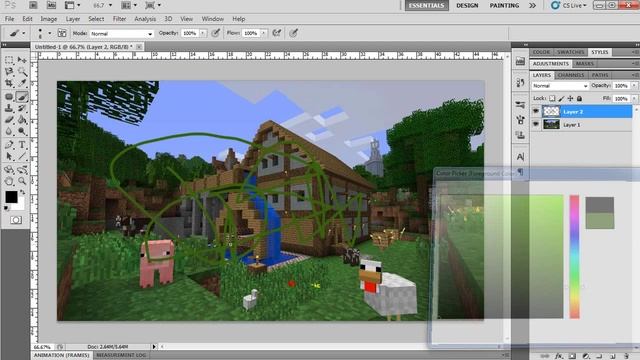Hide Layer 2 with eye icon

tap(536, 111)
